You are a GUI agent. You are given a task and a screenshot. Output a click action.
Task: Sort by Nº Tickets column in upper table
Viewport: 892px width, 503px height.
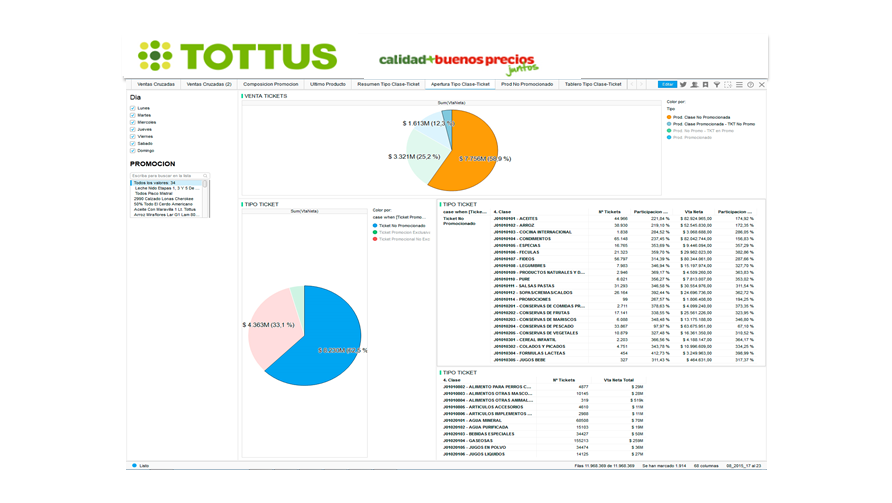[x=609, y=212]
